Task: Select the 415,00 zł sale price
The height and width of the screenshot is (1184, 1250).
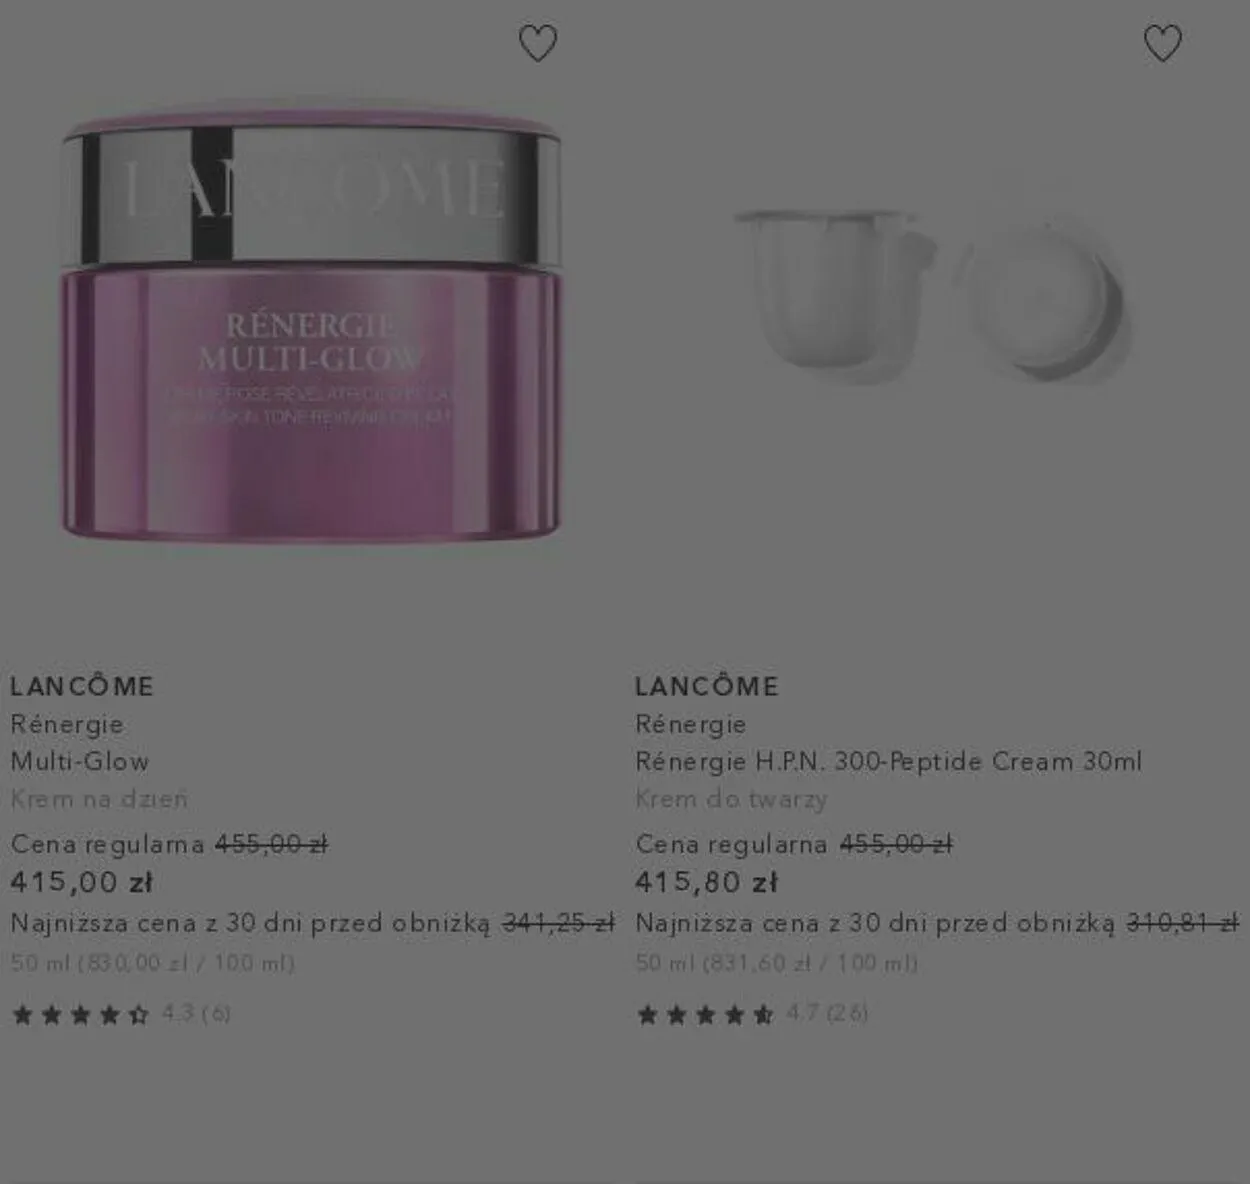Action: pos(81,882)
